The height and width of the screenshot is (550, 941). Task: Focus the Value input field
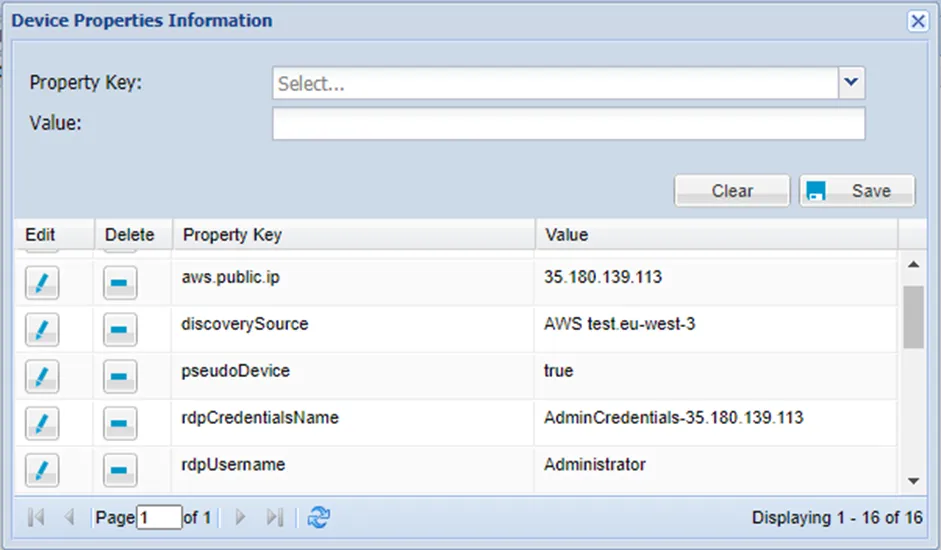coord(569,124)
